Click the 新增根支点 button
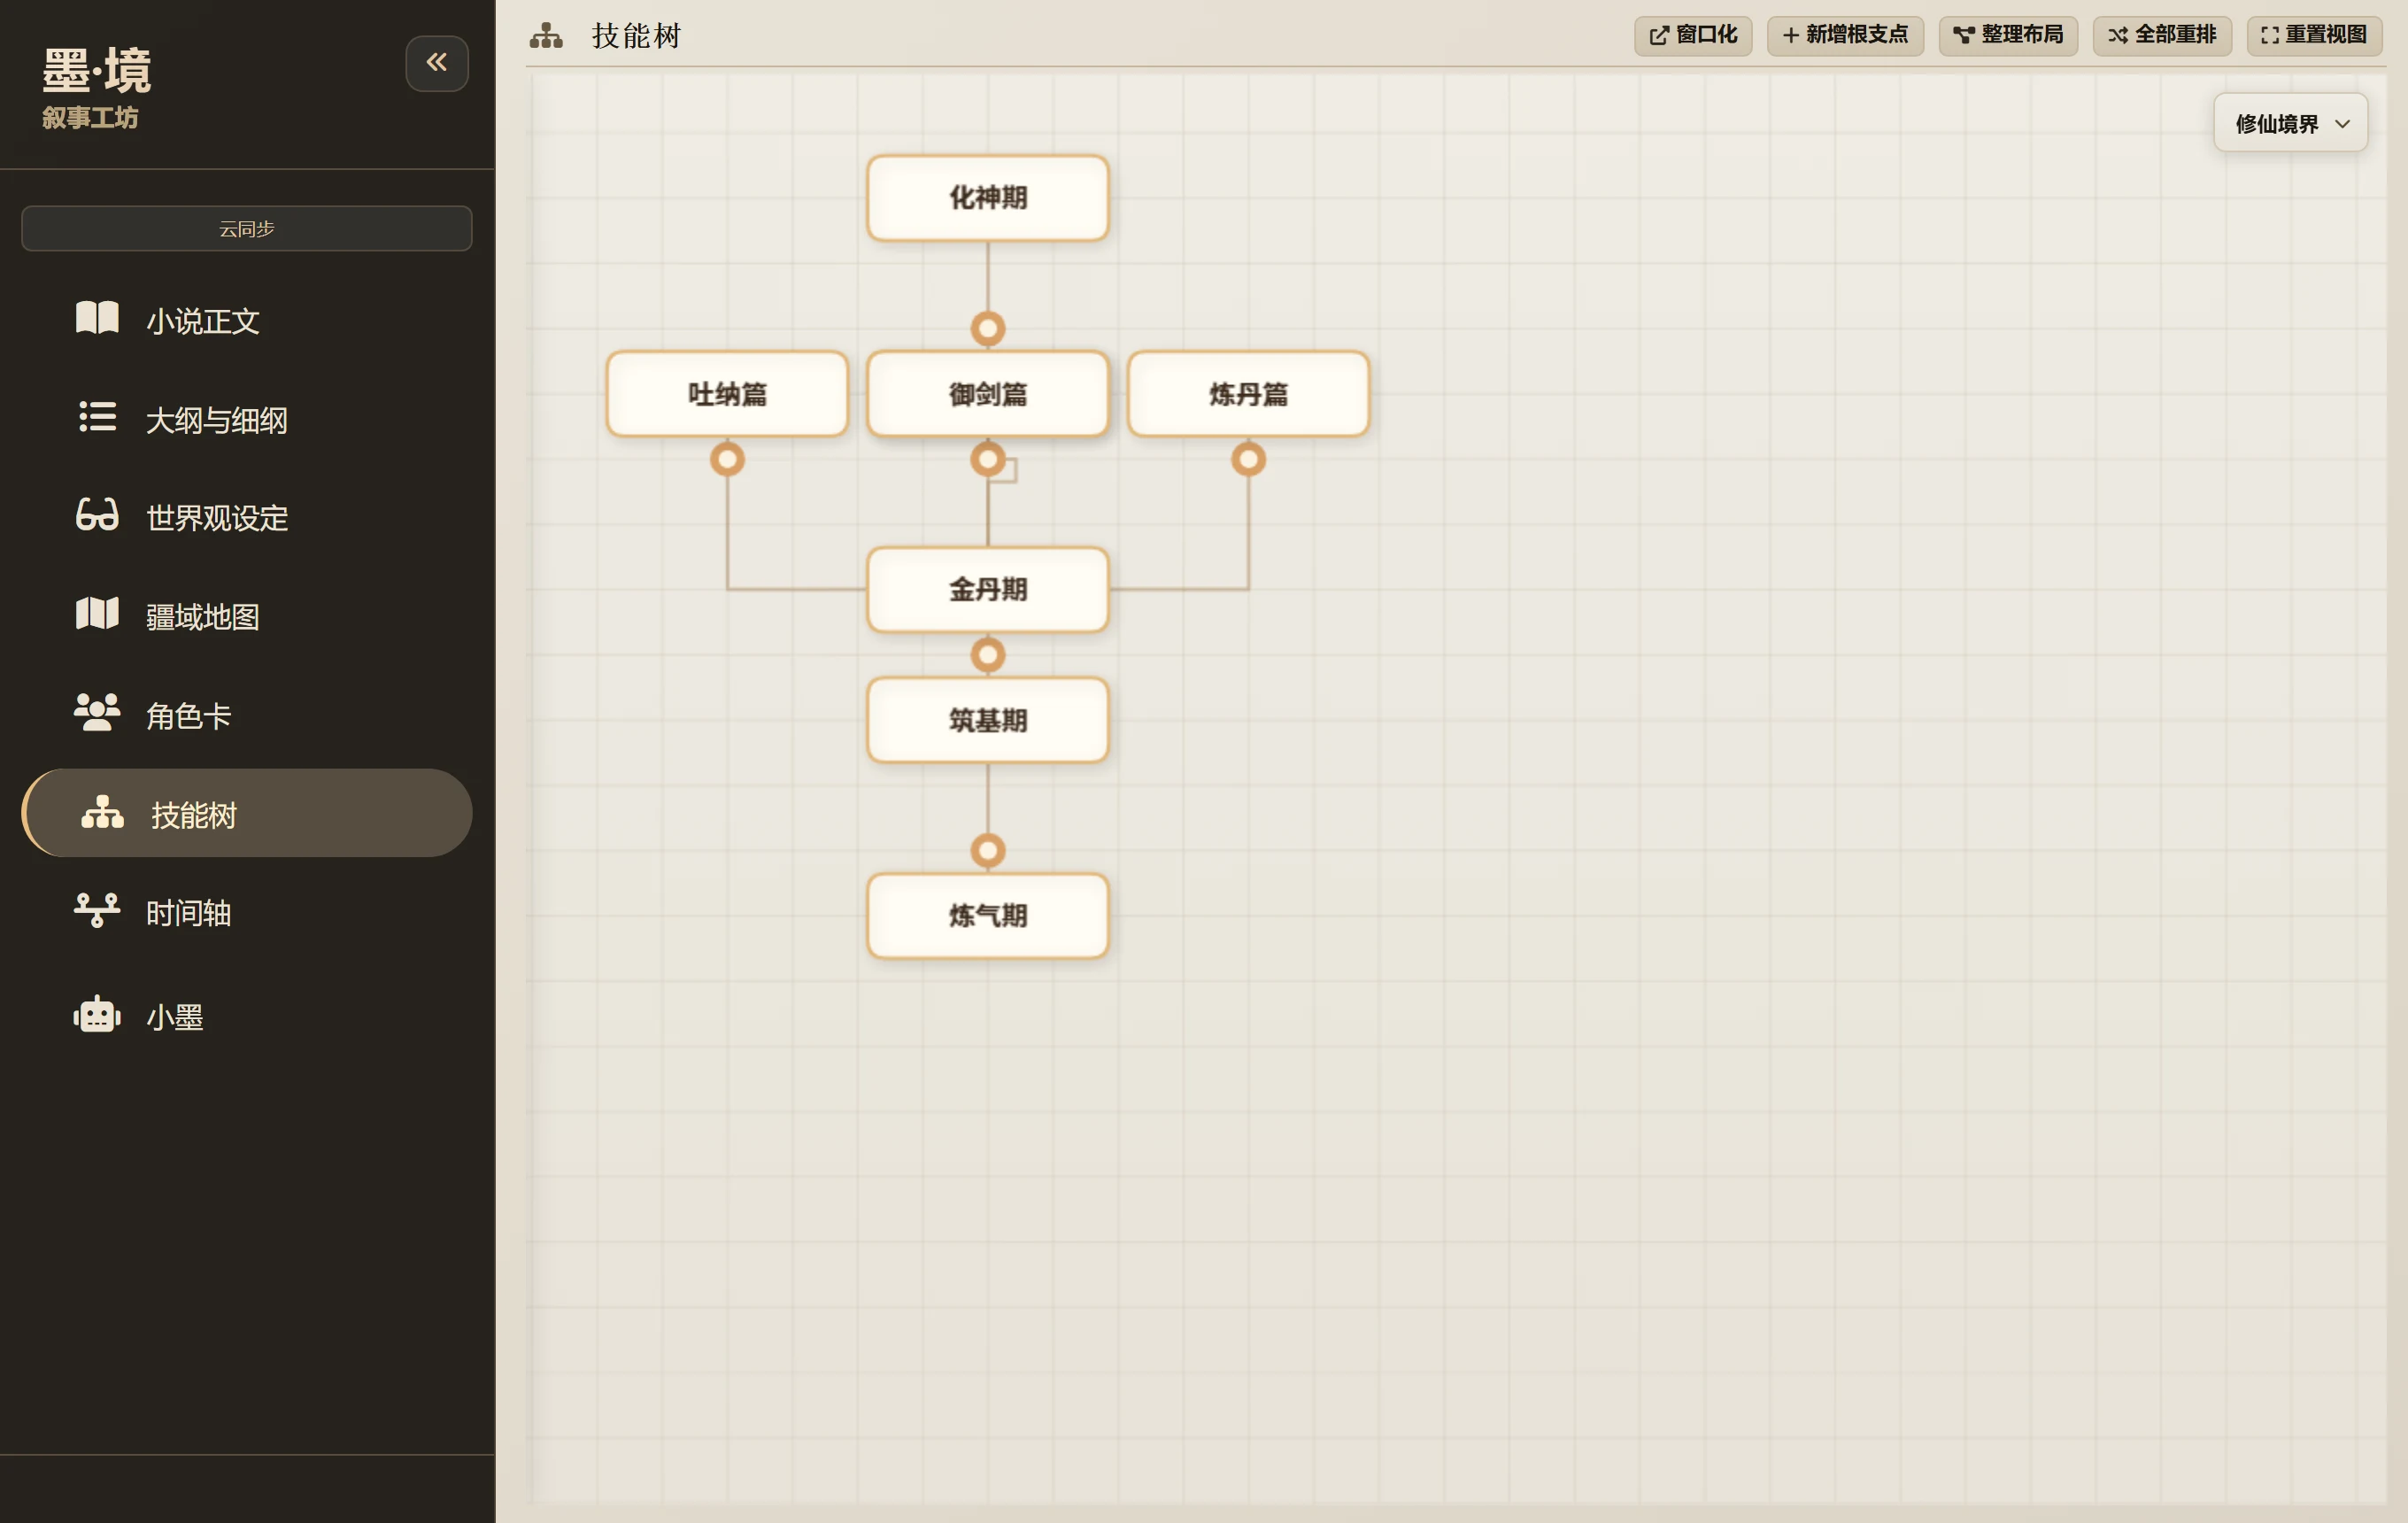The image size is (2408, 1523). coord(1845,35)
